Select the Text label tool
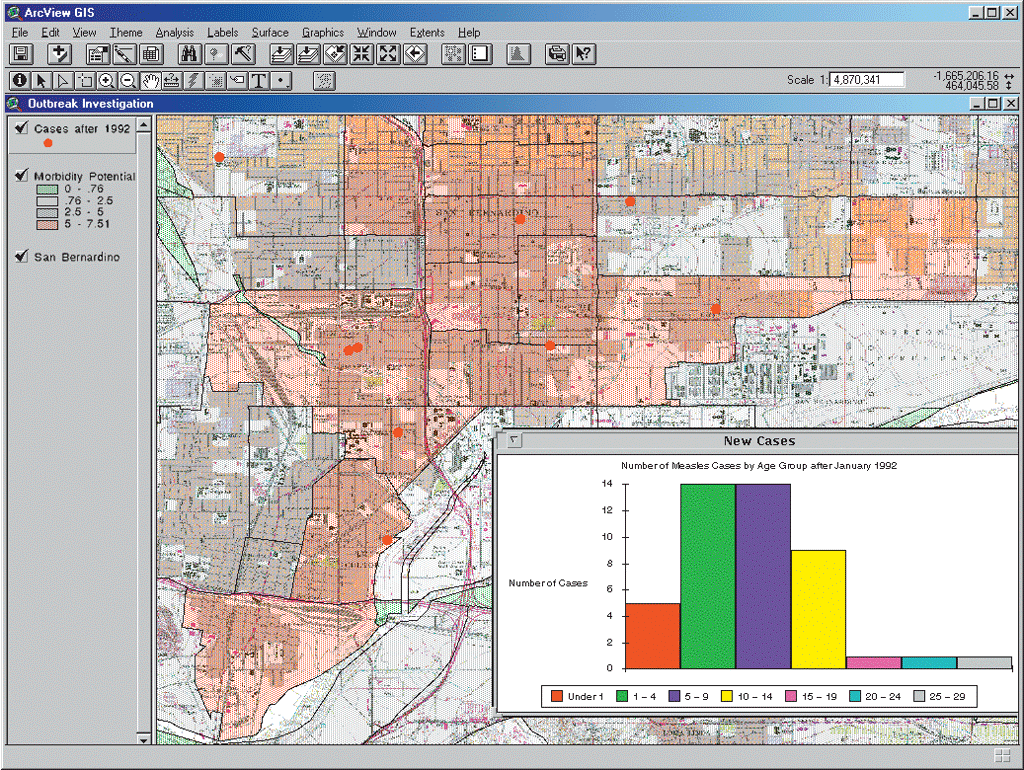Screen dimensions: 1024x770 [260, 81]
